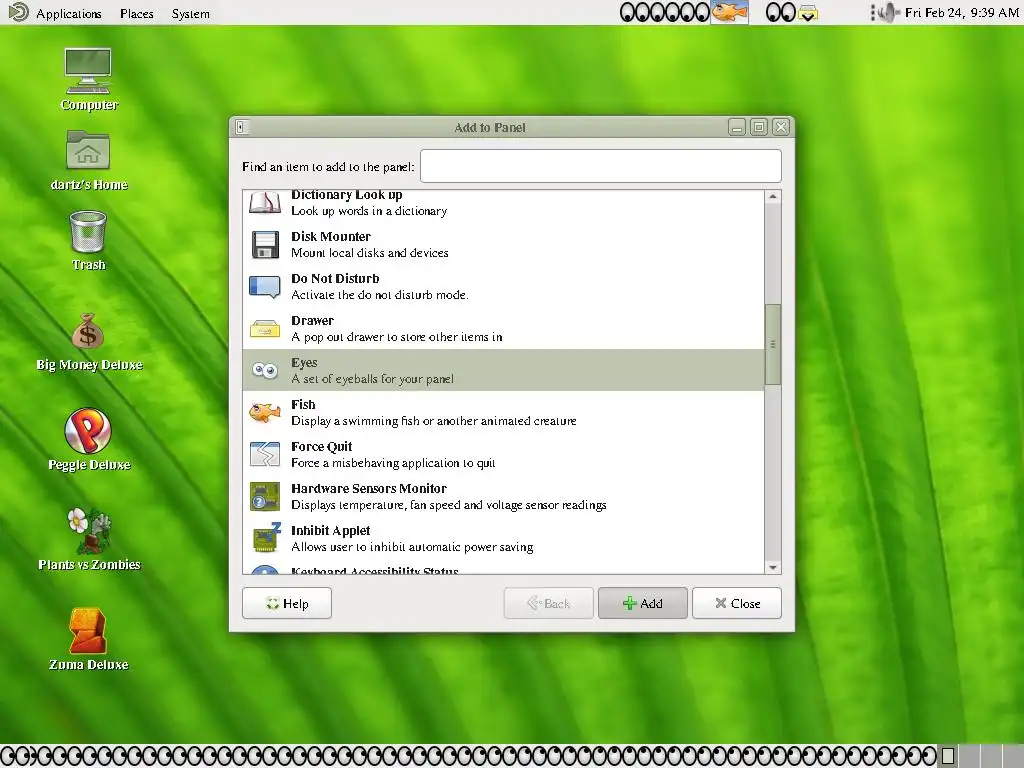Click the clock showing Fri Feb 24
The width and height of the screenshot is (1024, 768).
click(x=961, y=12)
